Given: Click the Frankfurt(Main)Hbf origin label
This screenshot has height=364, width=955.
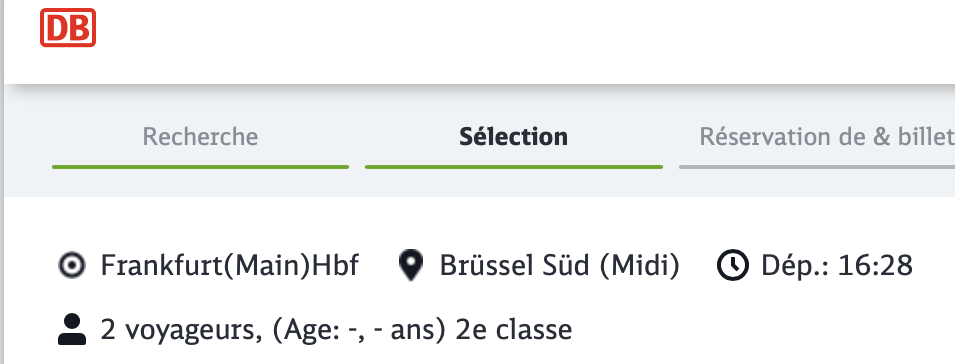Looking at the screenshot, I should click(230, 266).
